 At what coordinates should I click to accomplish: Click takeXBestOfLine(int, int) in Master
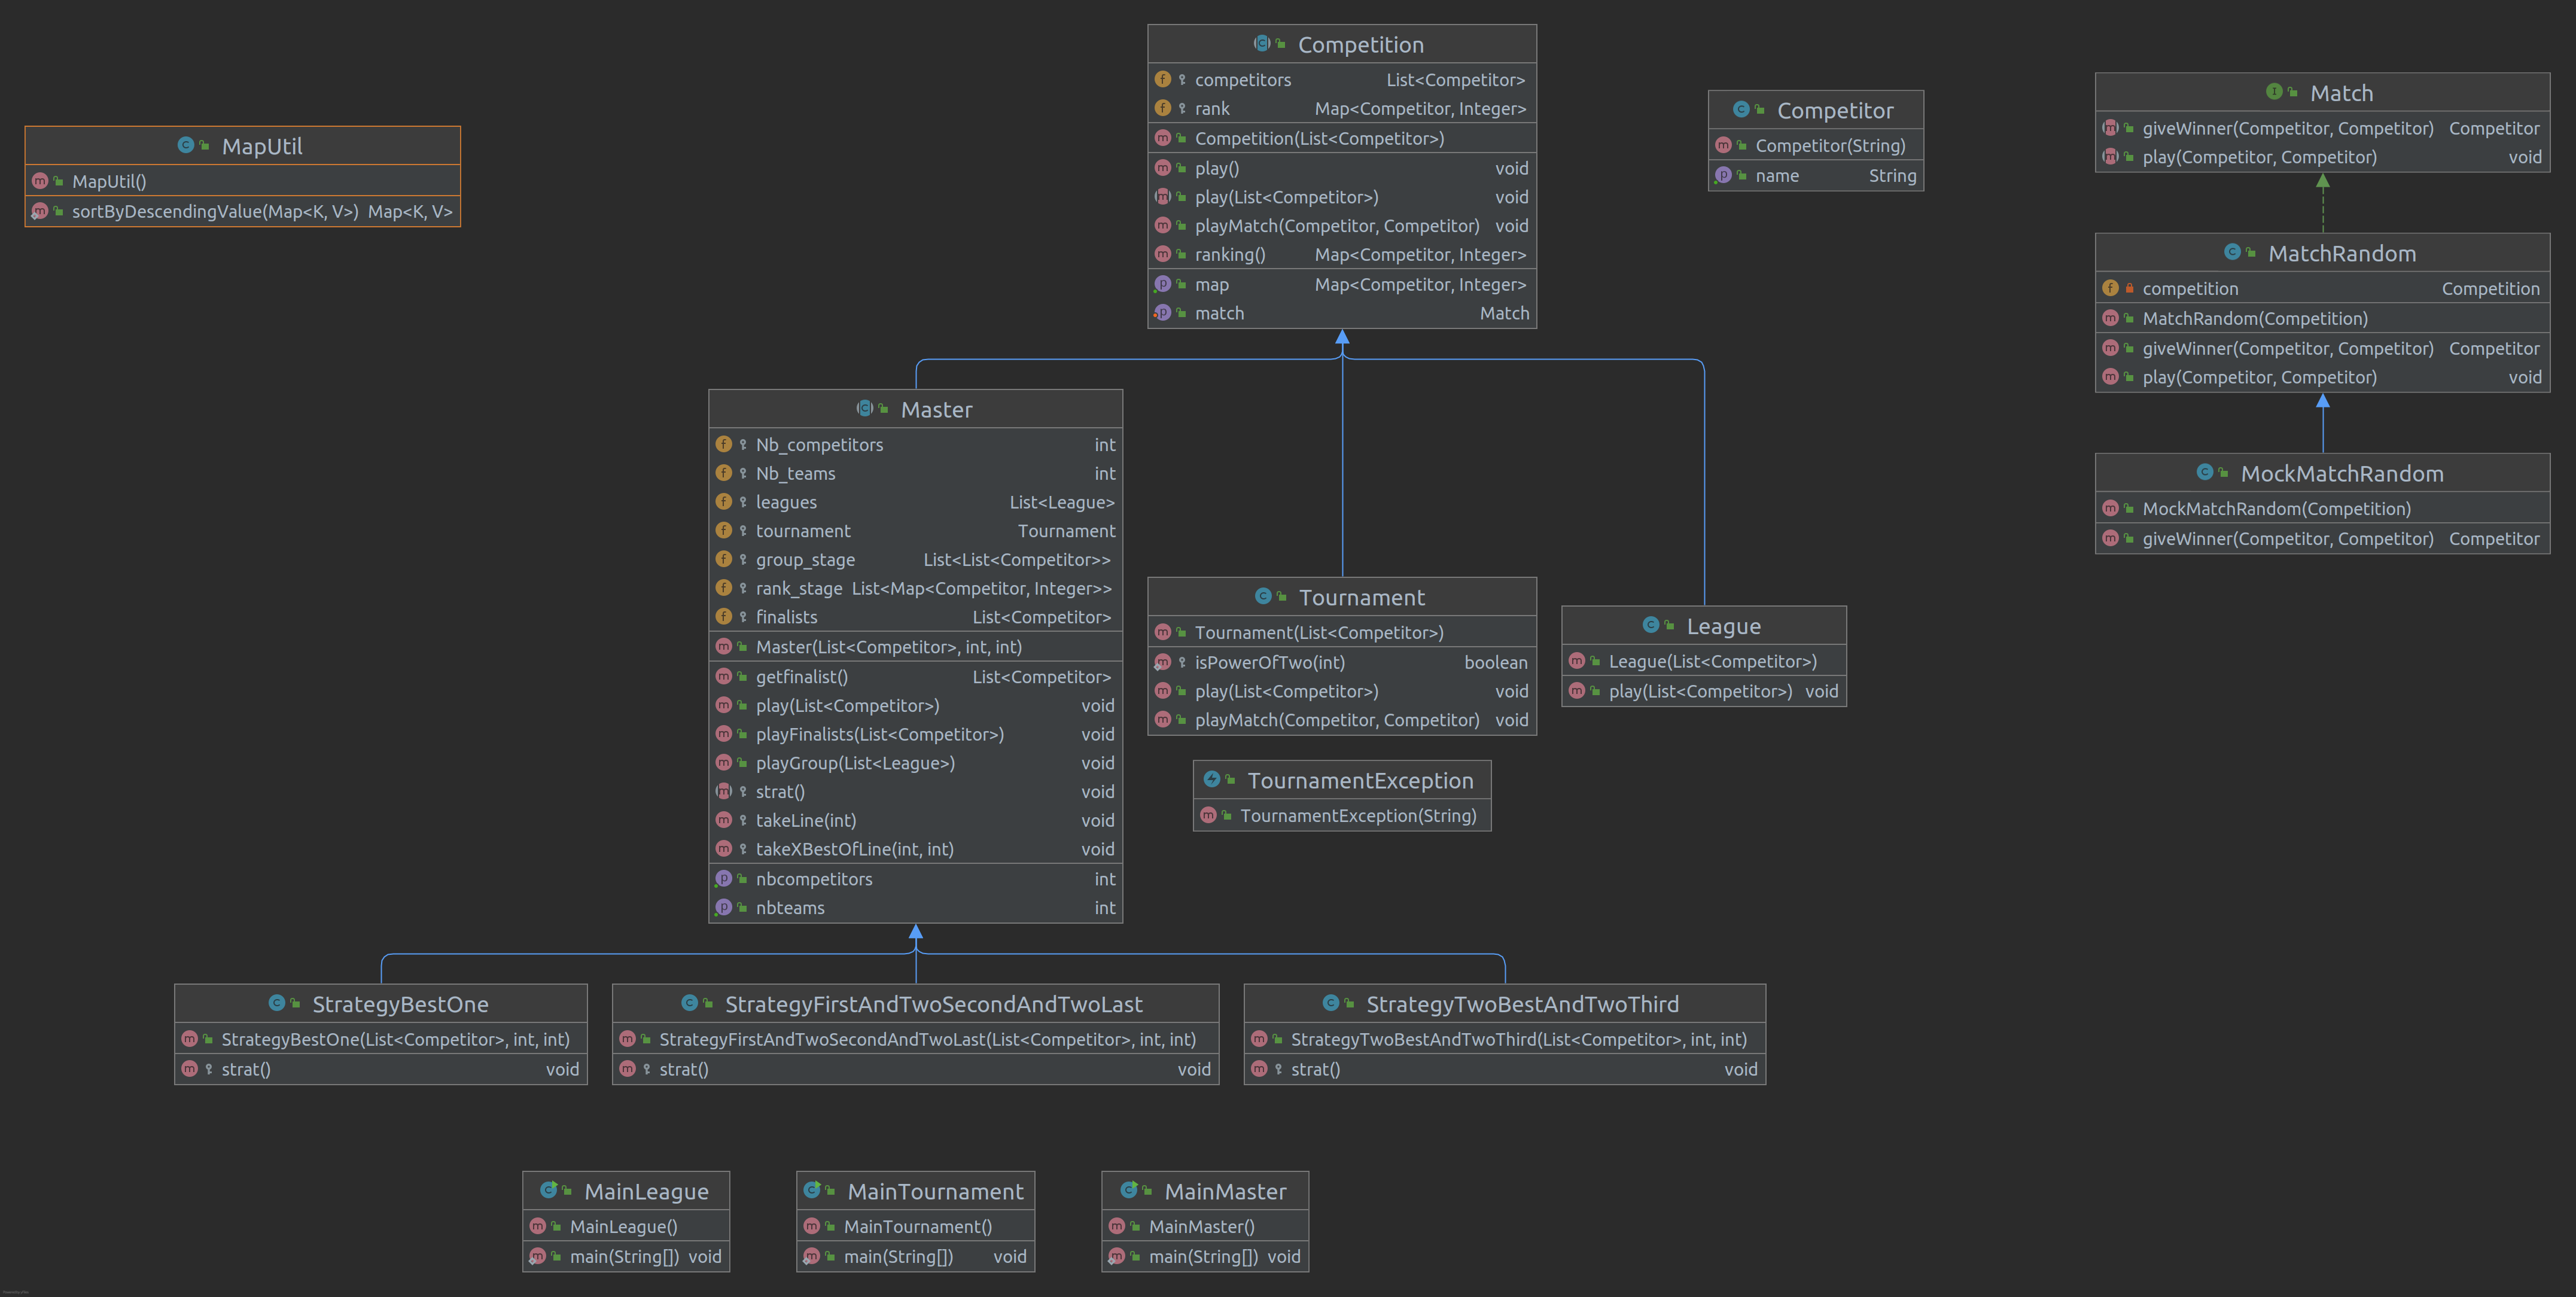tap(916, 849)
